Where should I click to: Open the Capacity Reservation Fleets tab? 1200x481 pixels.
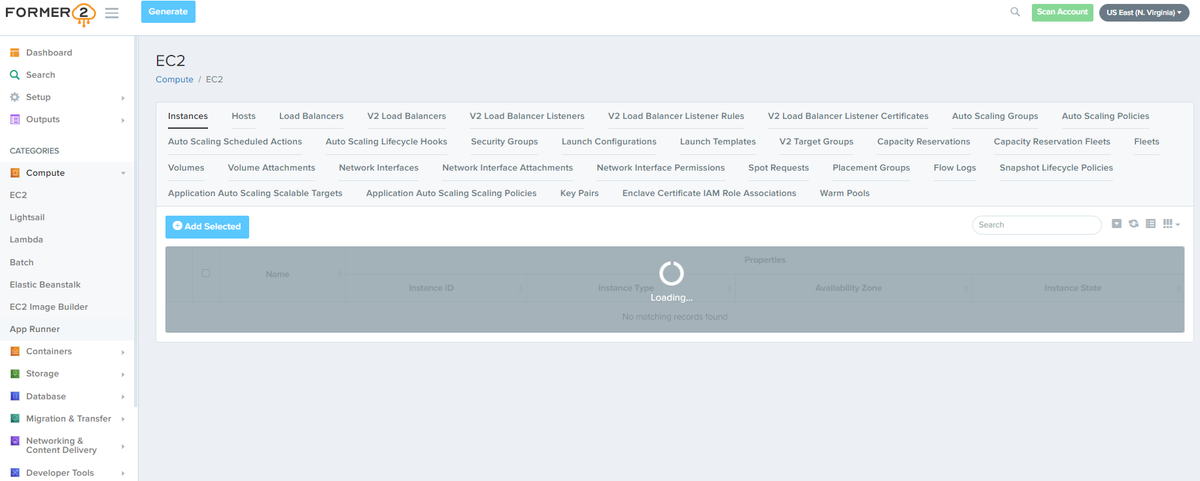pos(1052,142)
